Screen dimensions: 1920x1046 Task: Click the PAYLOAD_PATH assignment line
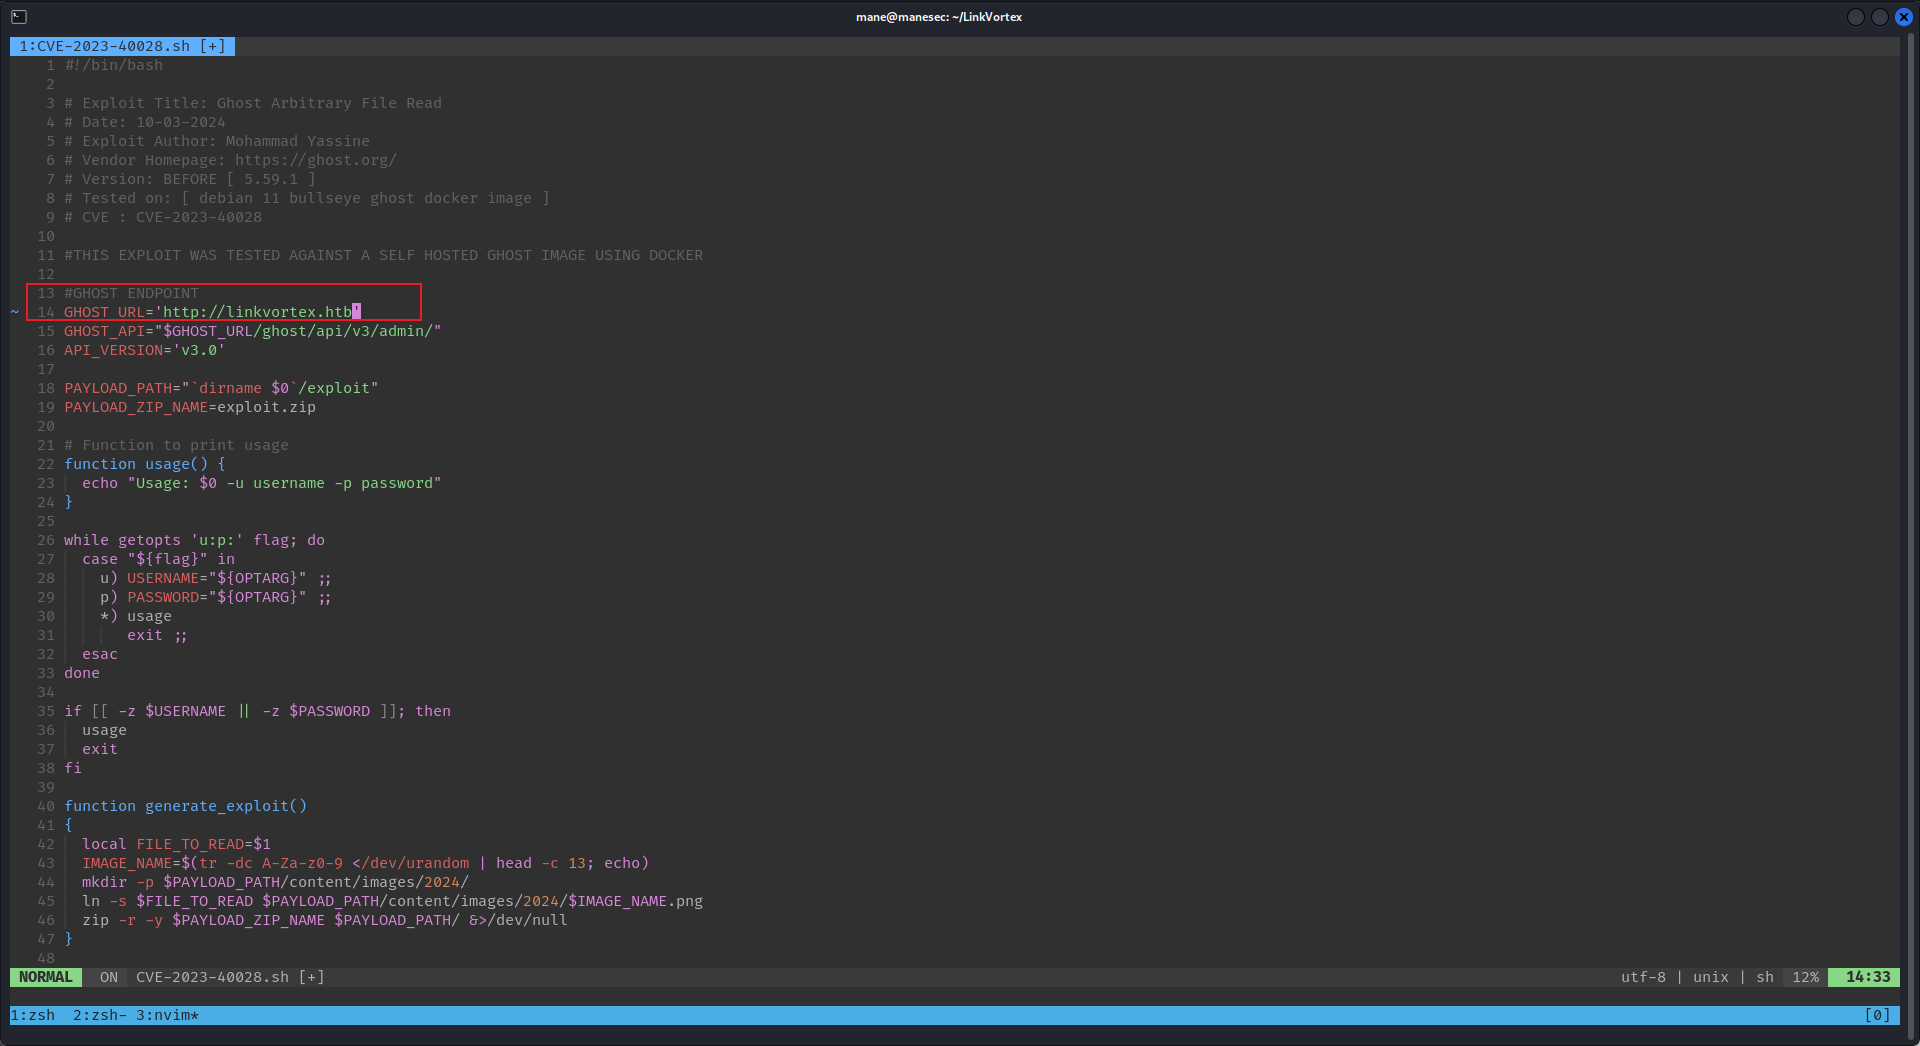(221, 388)
